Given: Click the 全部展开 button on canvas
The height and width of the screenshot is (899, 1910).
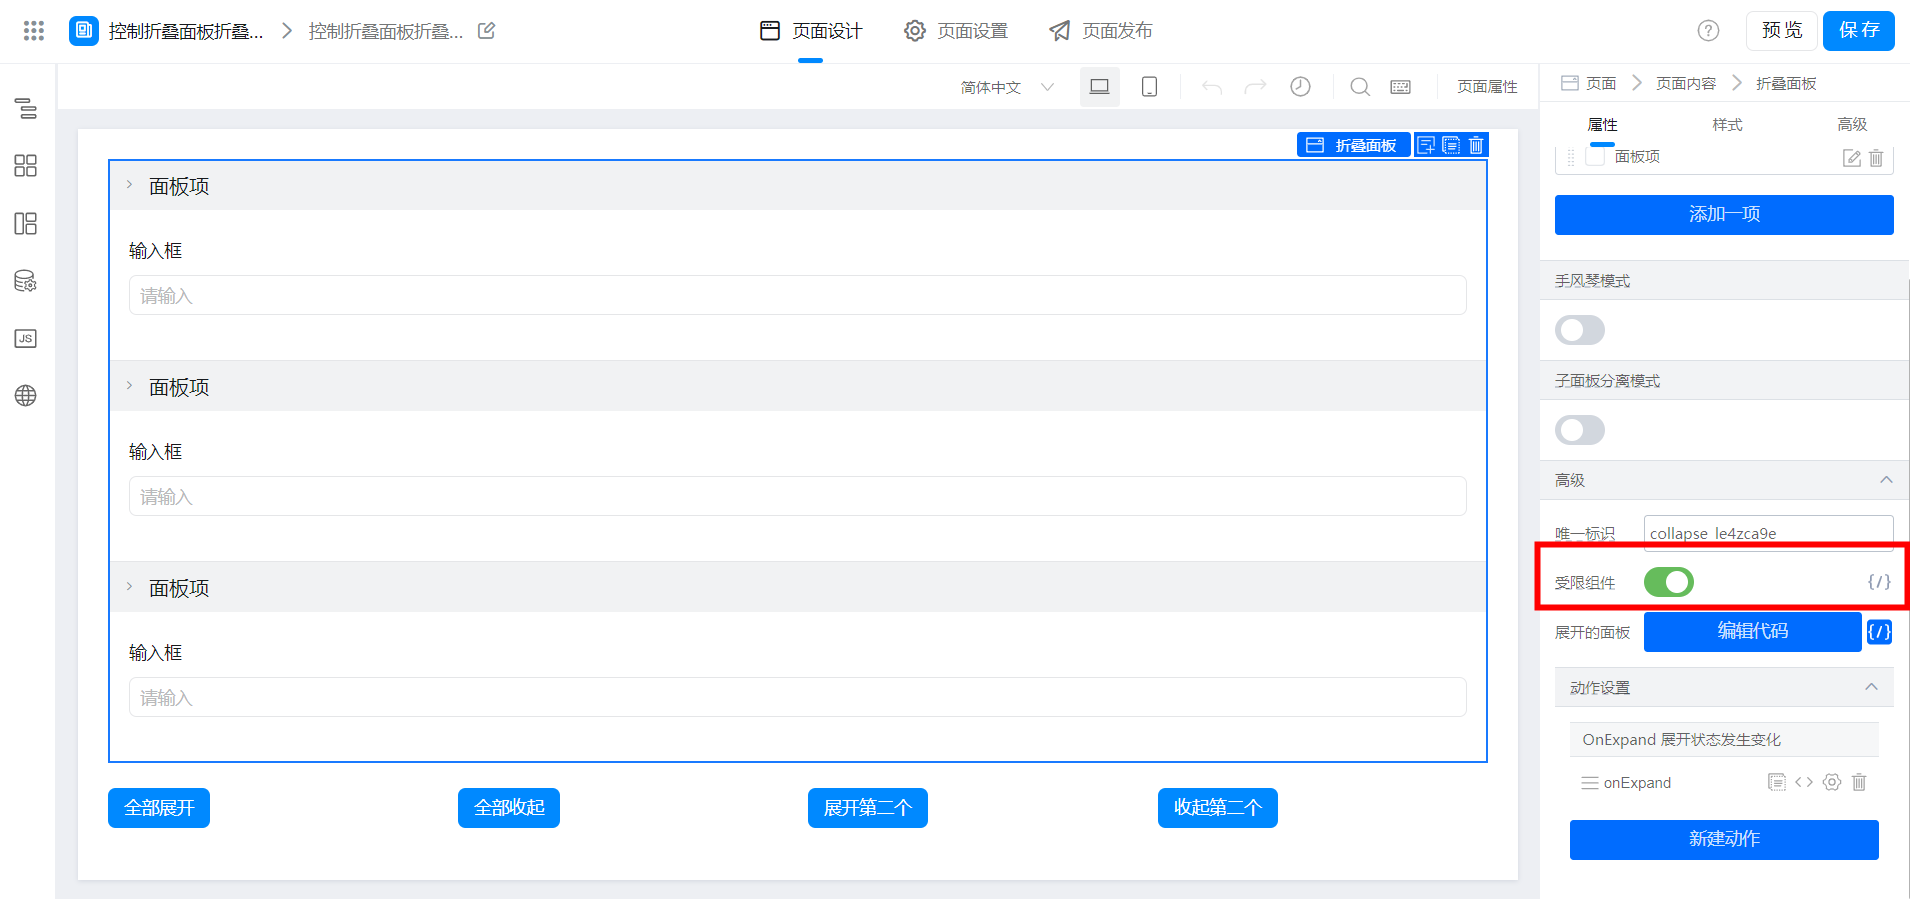Looking at the screenshot, I should [159, 808].
